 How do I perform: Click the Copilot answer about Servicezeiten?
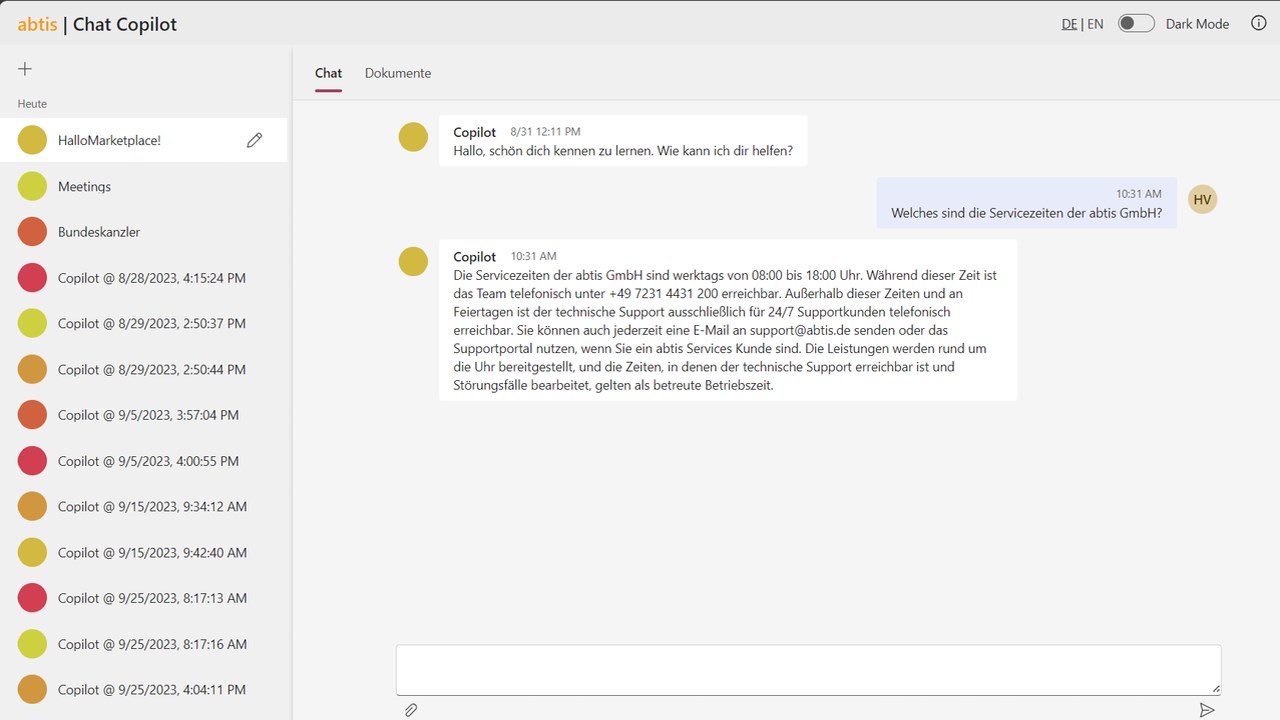pos(728,320)
